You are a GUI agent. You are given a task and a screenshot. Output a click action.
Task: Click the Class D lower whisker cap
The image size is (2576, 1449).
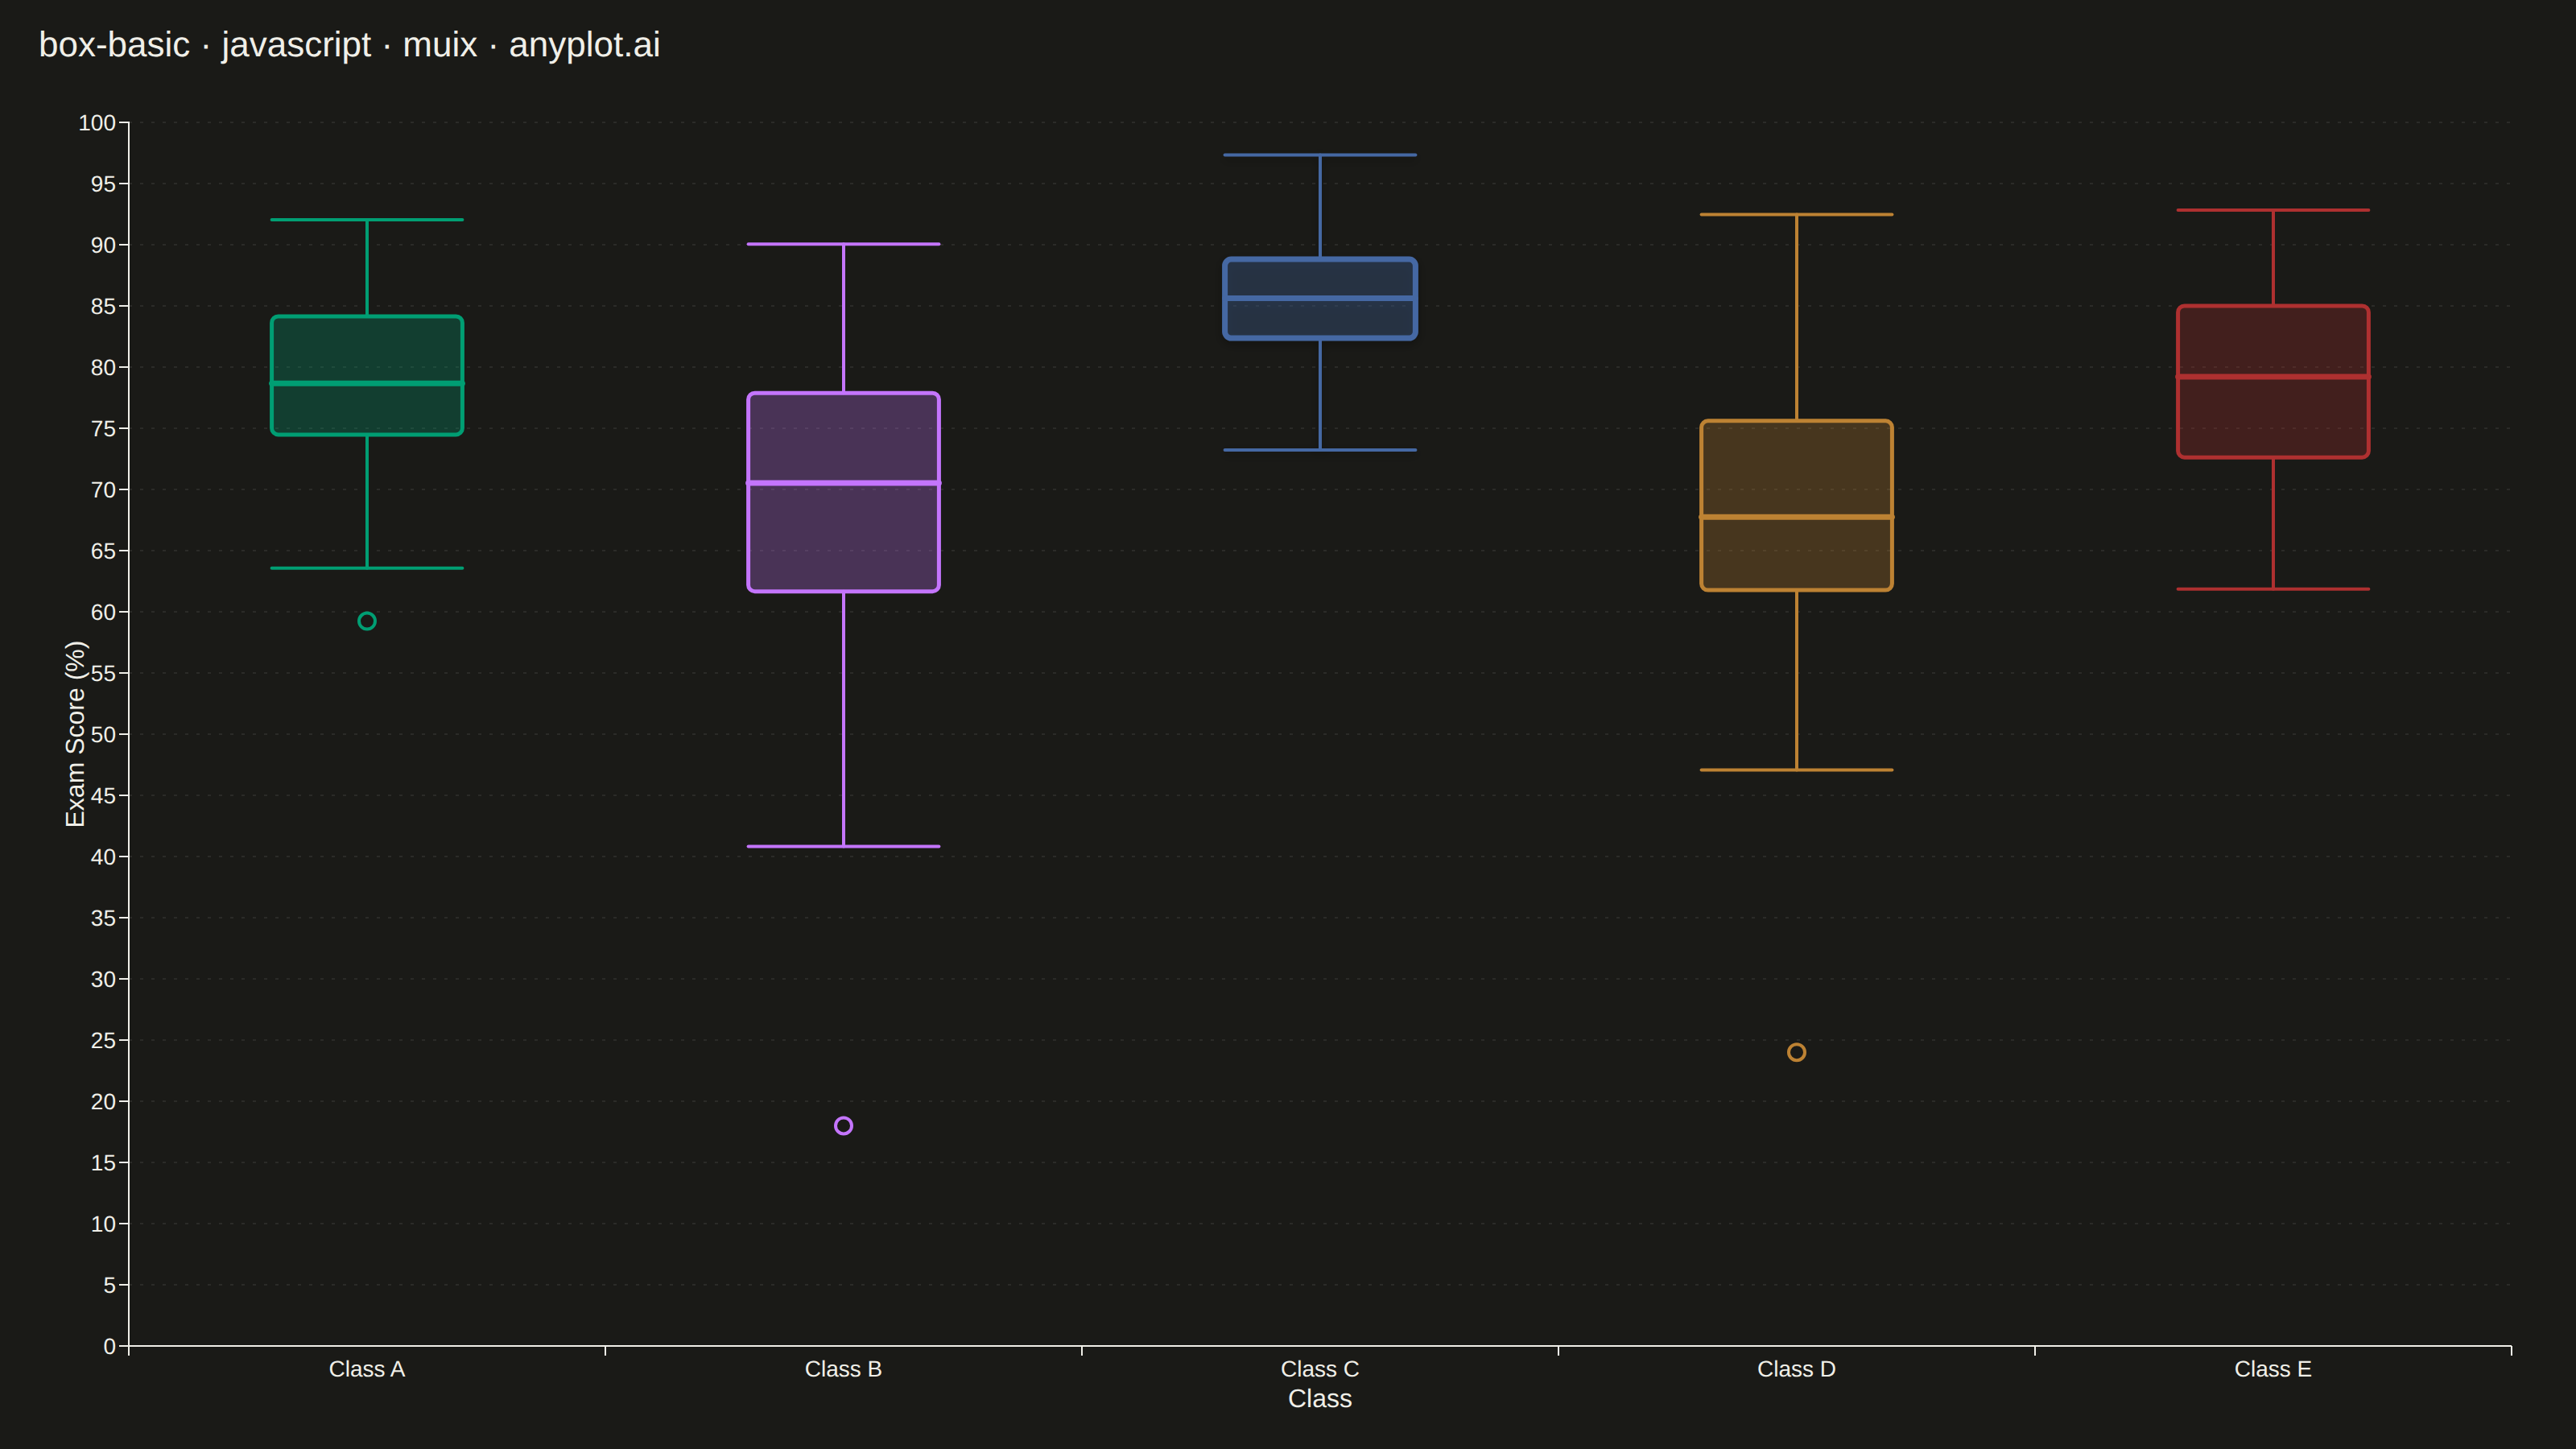[1796, 770]
